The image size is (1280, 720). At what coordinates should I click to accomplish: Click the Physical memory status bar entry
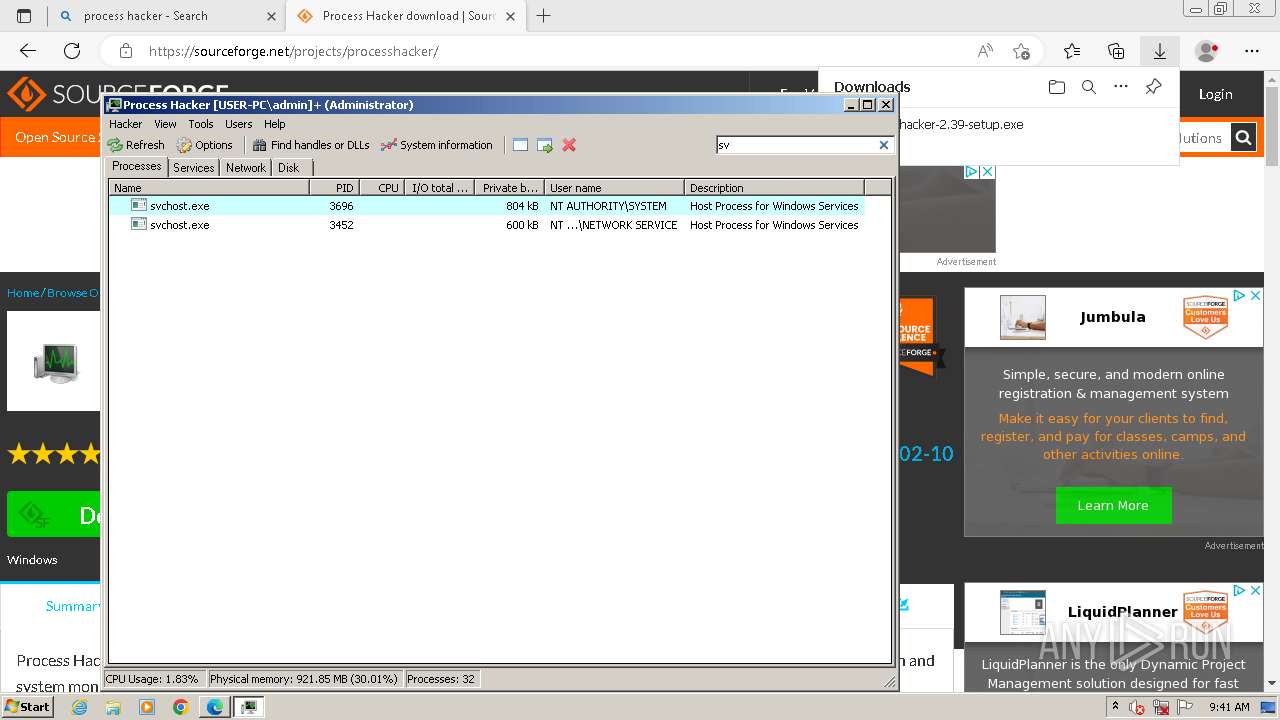[304, 679]
